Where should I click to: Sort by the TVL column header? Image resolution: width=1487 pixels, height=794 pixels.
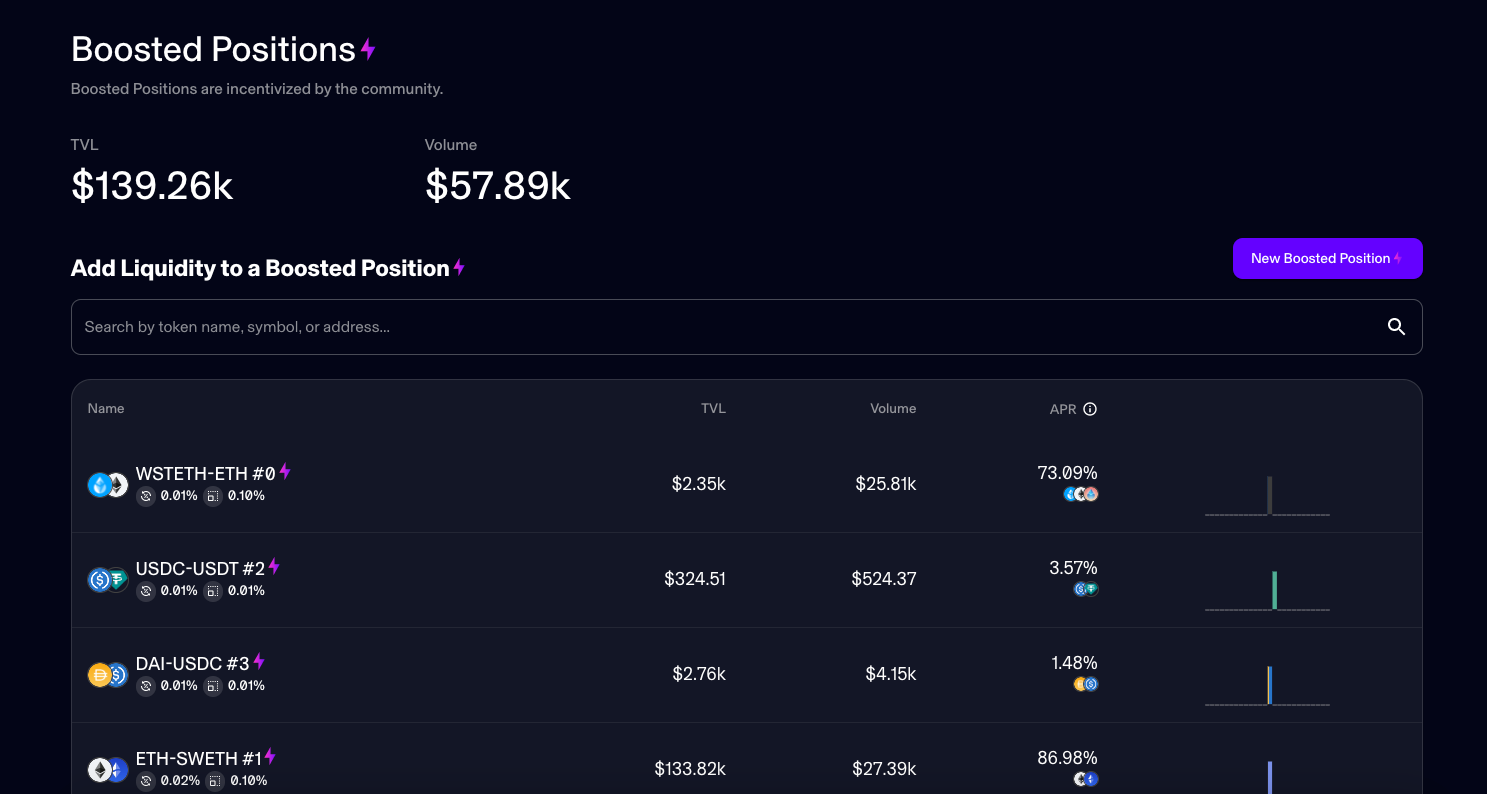(713, 408)
